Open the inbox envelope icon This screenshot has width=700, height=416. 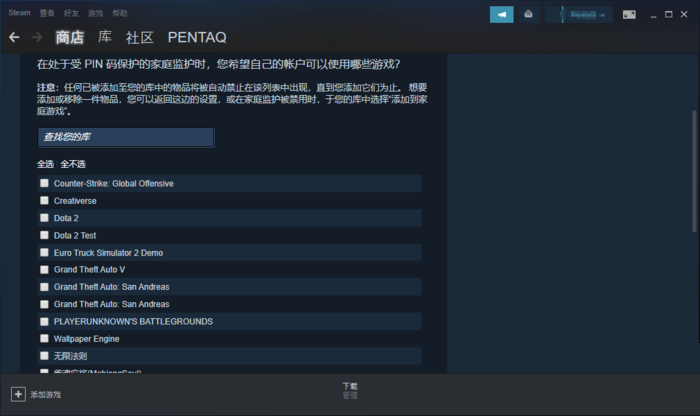(529, 14)
